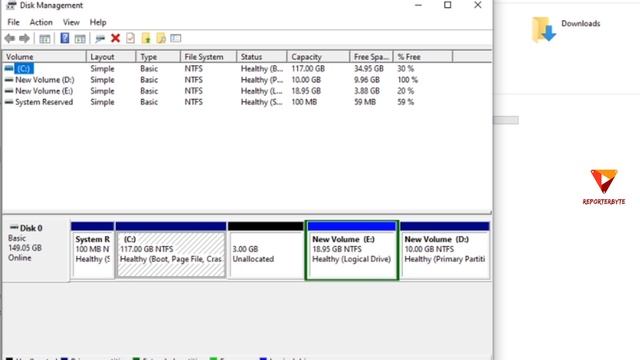
Task: Minimize the Disk Management window
Action: [x=418, y=5]
